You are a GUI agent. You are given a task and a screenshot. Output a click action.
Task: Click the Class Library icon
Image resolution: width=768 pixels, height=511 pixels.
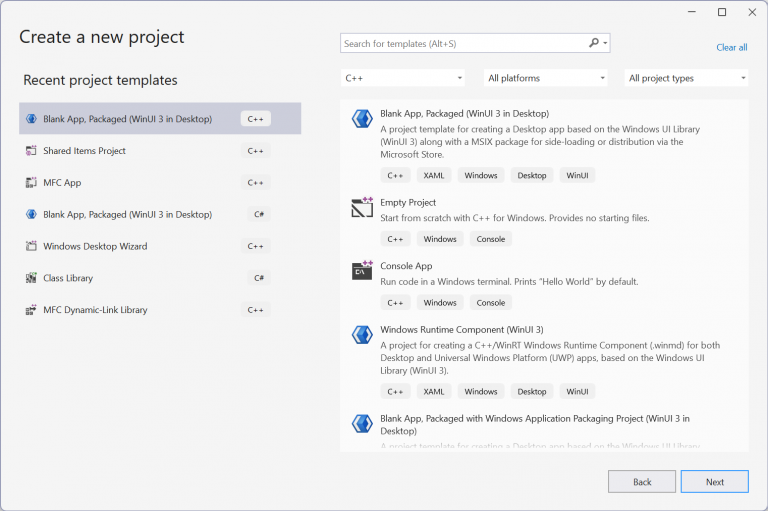32,278
